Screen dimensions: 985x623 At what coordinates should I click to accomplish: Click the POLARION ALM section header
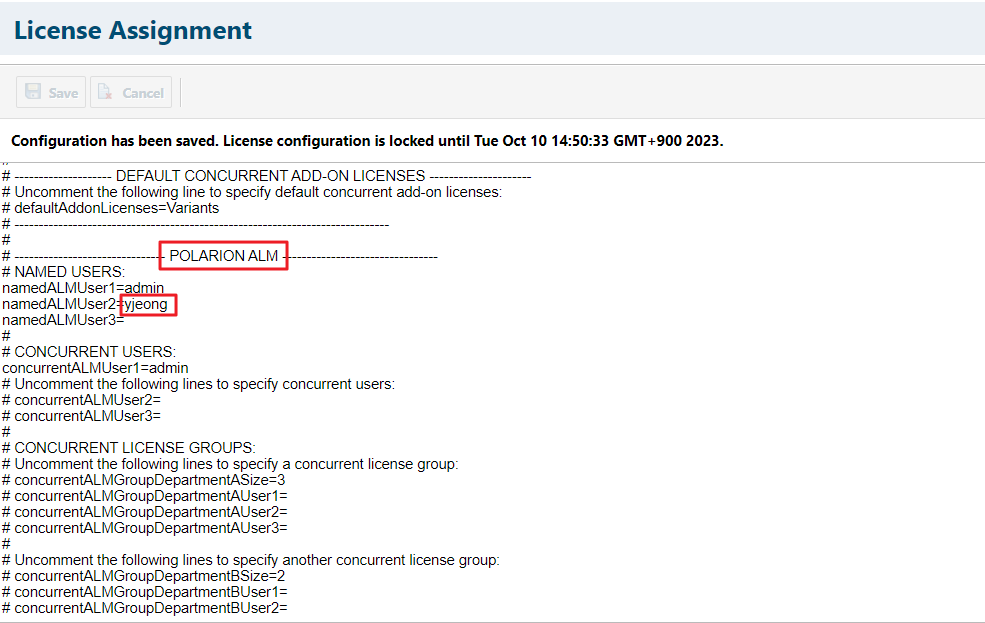pos(223,256)
